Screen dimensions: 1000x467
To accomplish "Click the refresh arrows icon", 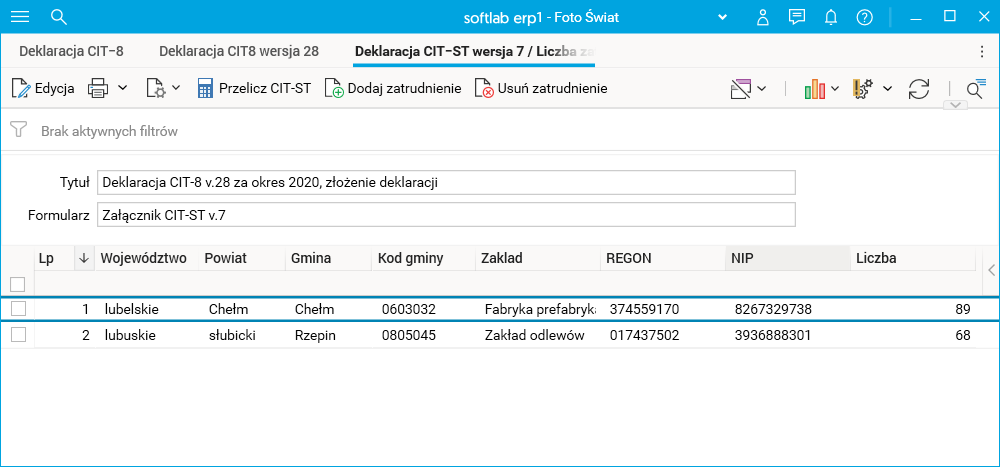I will (919, 88).
